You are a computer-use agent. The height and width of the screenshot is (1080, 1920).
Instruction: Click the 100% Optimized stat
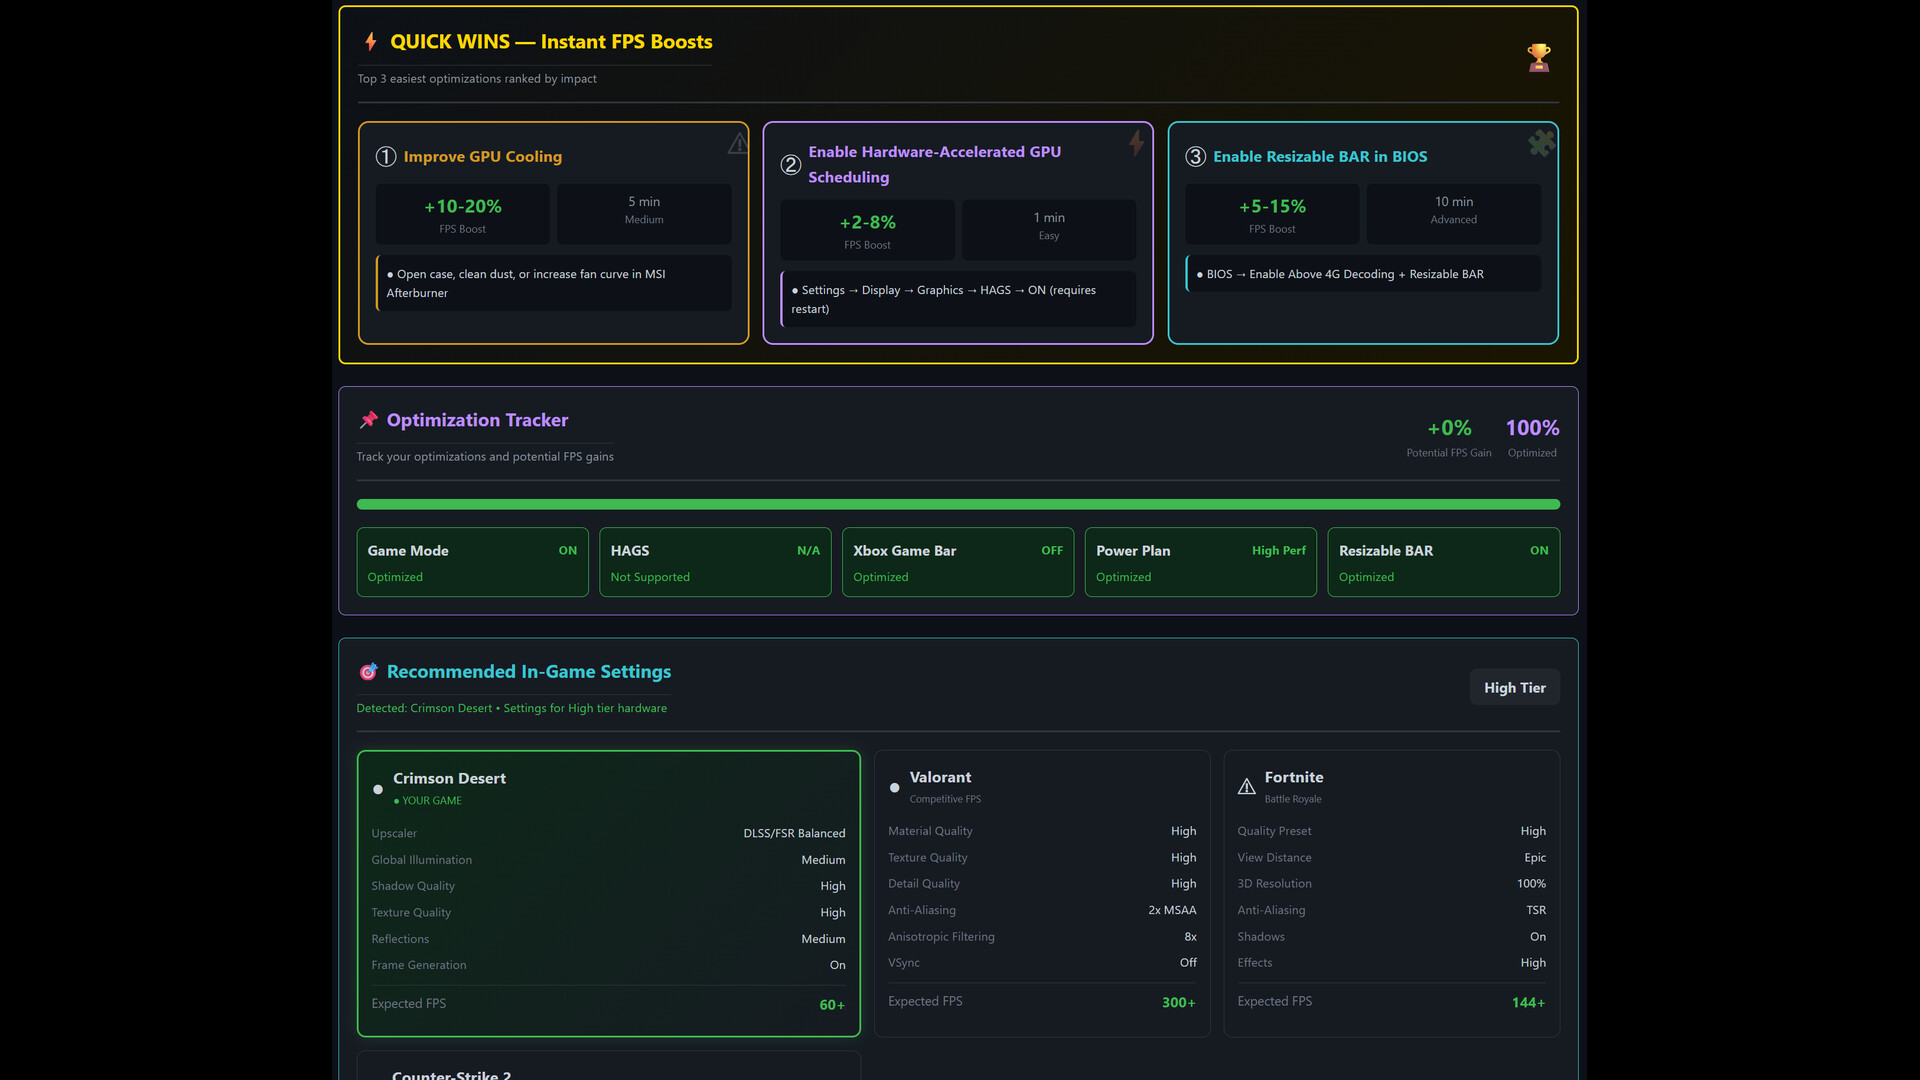tap(1532, 437)
